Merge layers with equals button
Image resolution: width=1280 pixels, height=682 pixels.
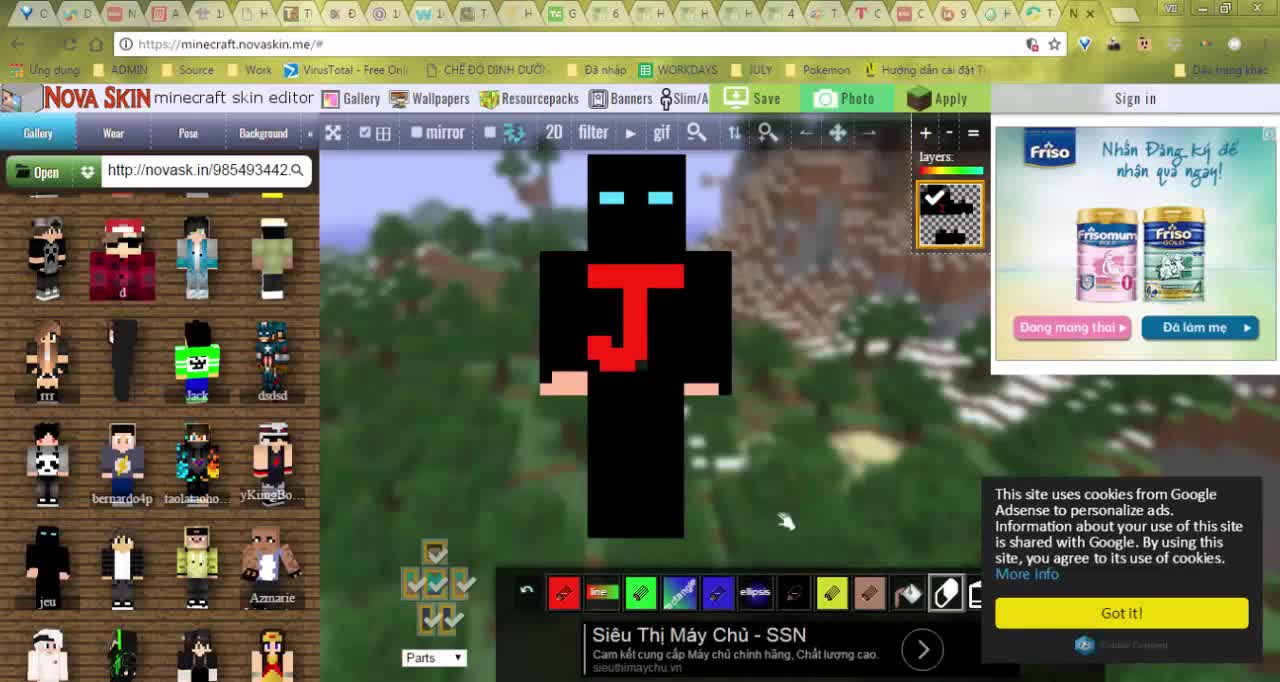[x=973, y=133]
